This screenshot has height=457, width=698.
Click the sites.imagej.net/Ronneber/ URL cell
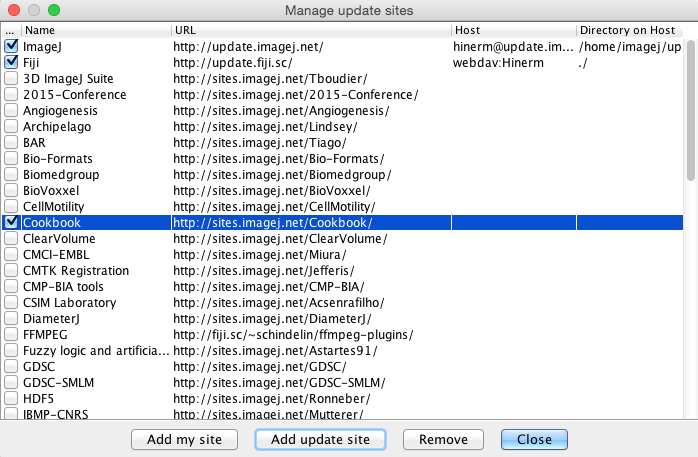tap(312, 399)
